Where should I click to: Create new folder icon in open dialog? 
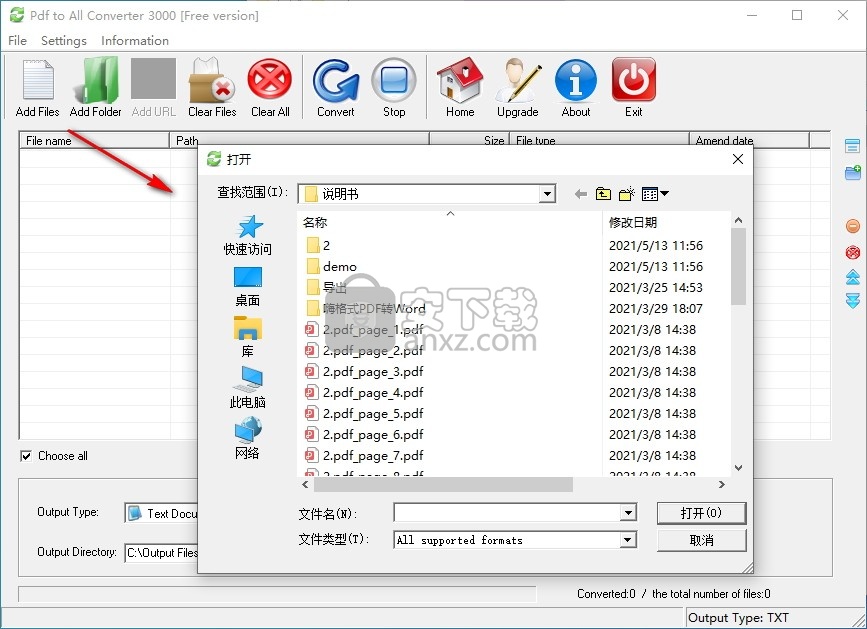pyautogui.click(x=626, y=194)
